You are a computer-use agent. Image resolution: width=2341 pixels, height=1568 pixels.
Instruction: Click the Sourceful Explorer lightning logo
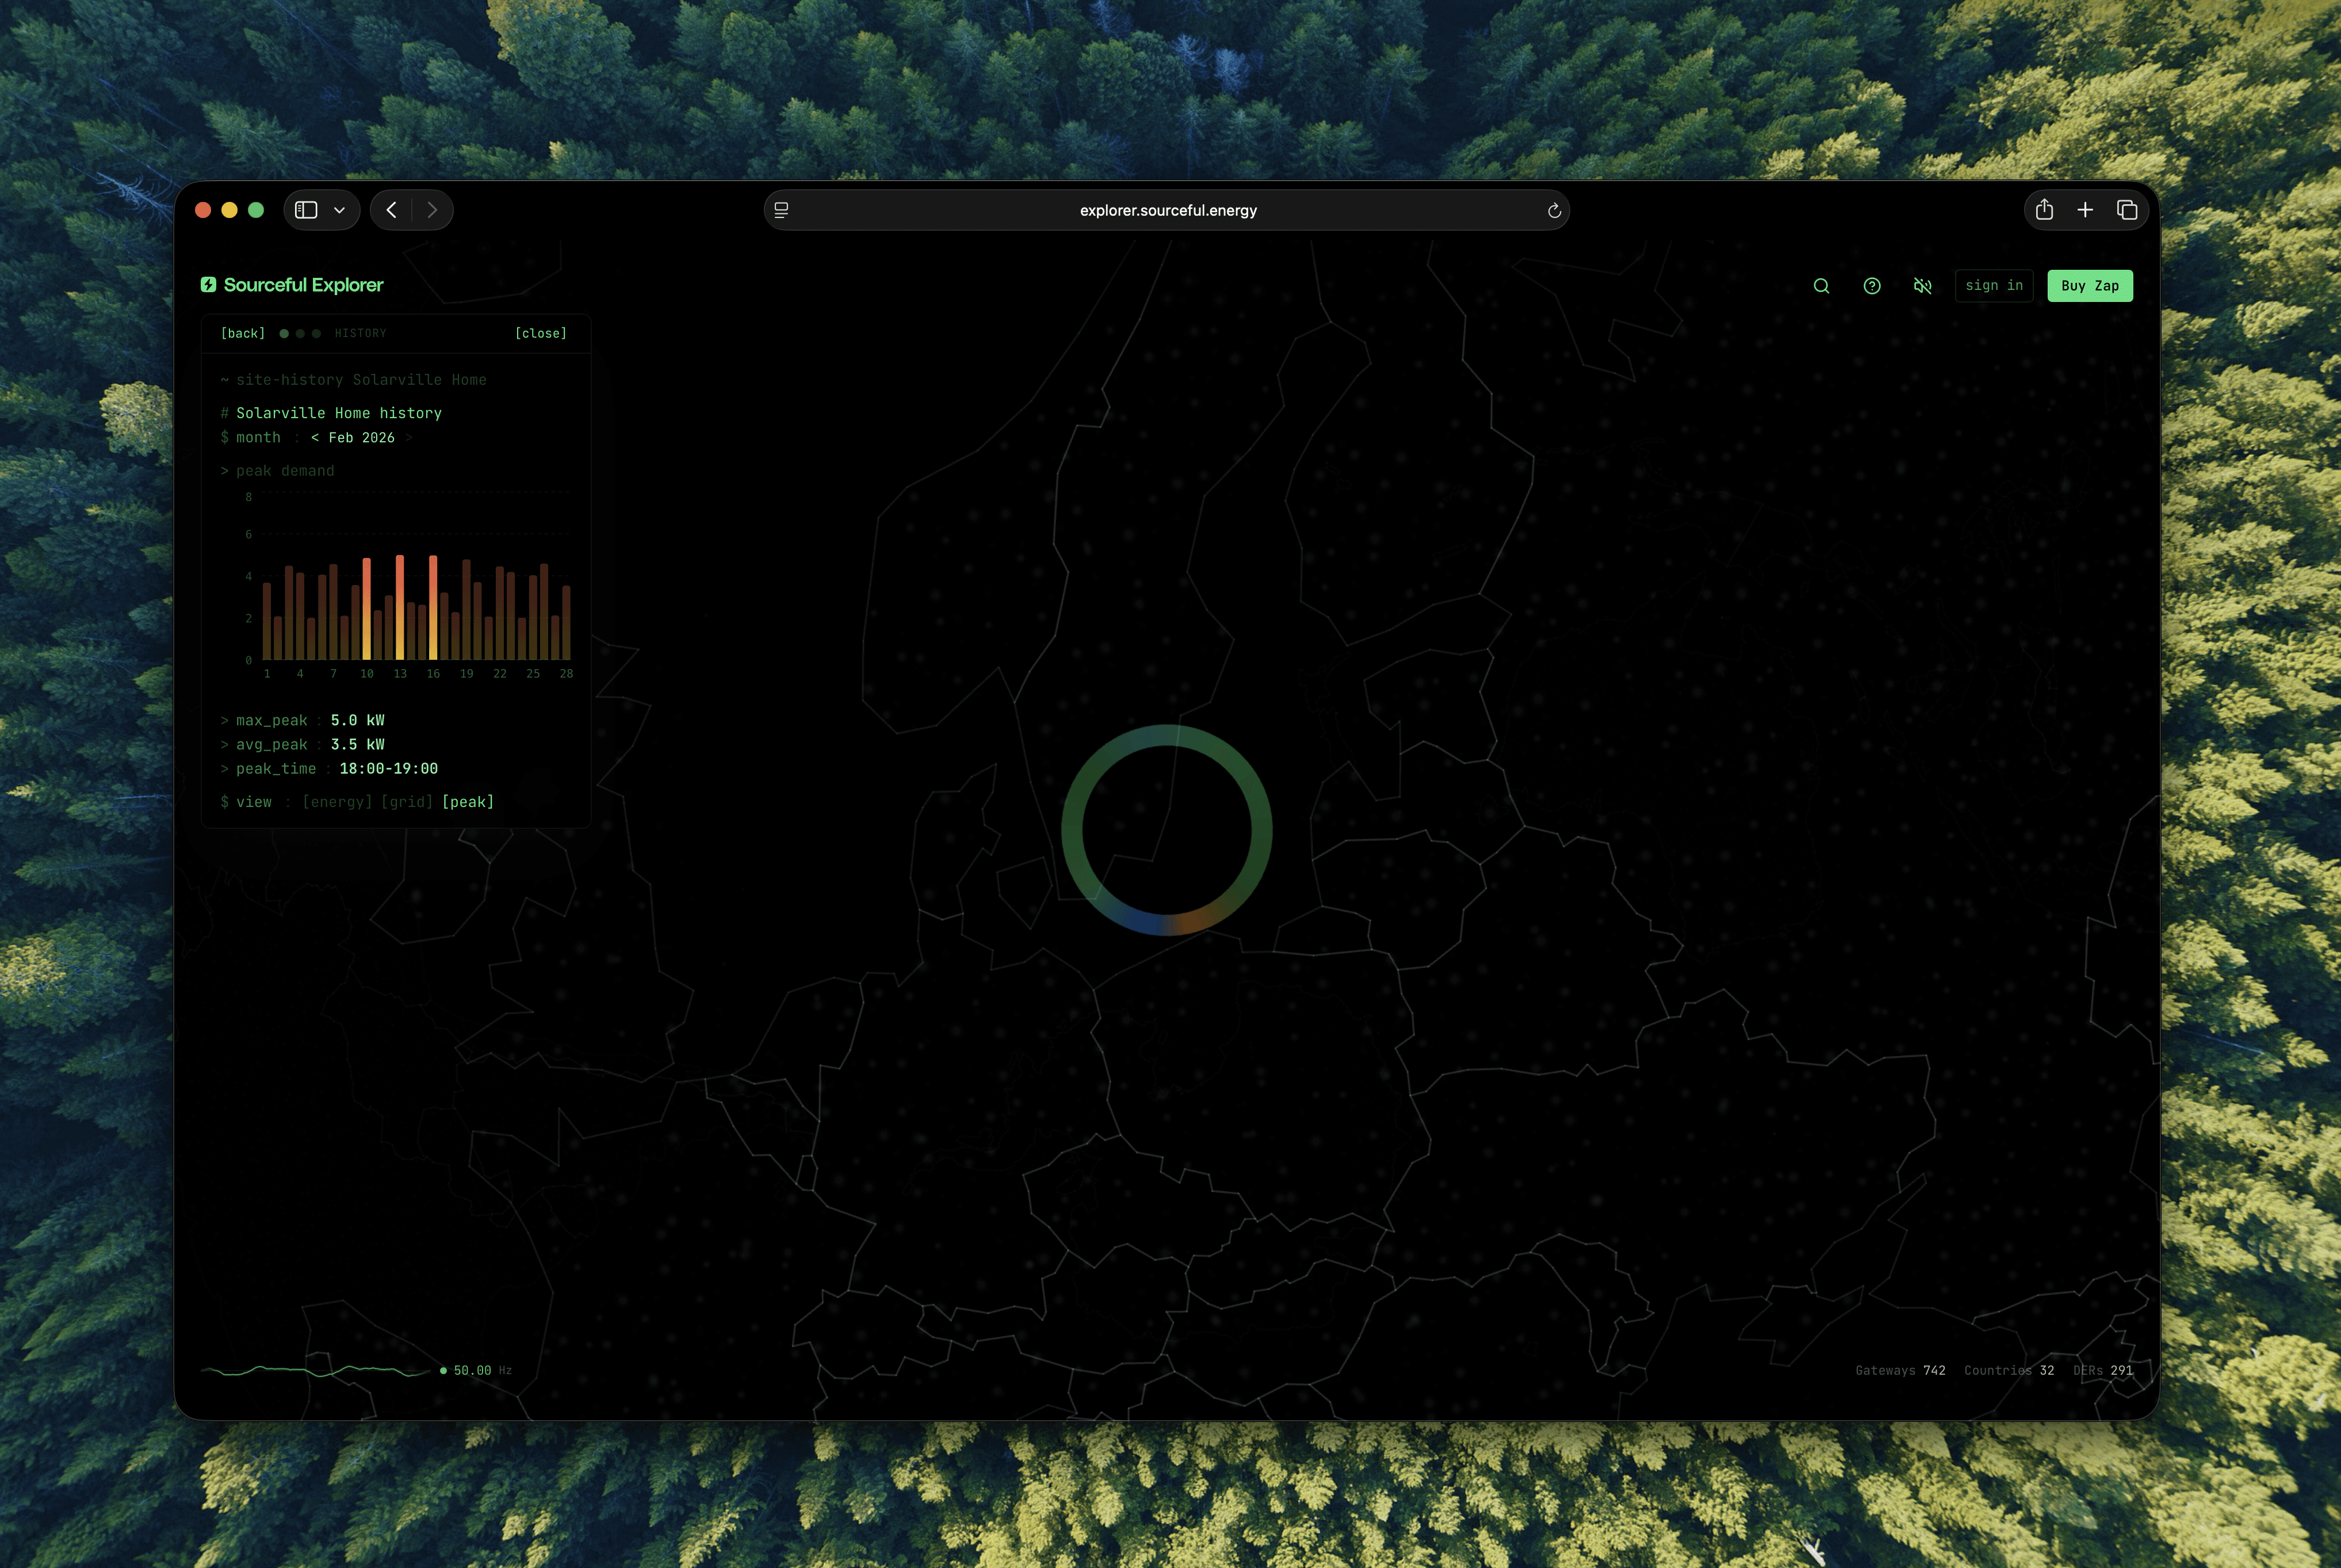point(209,285)
